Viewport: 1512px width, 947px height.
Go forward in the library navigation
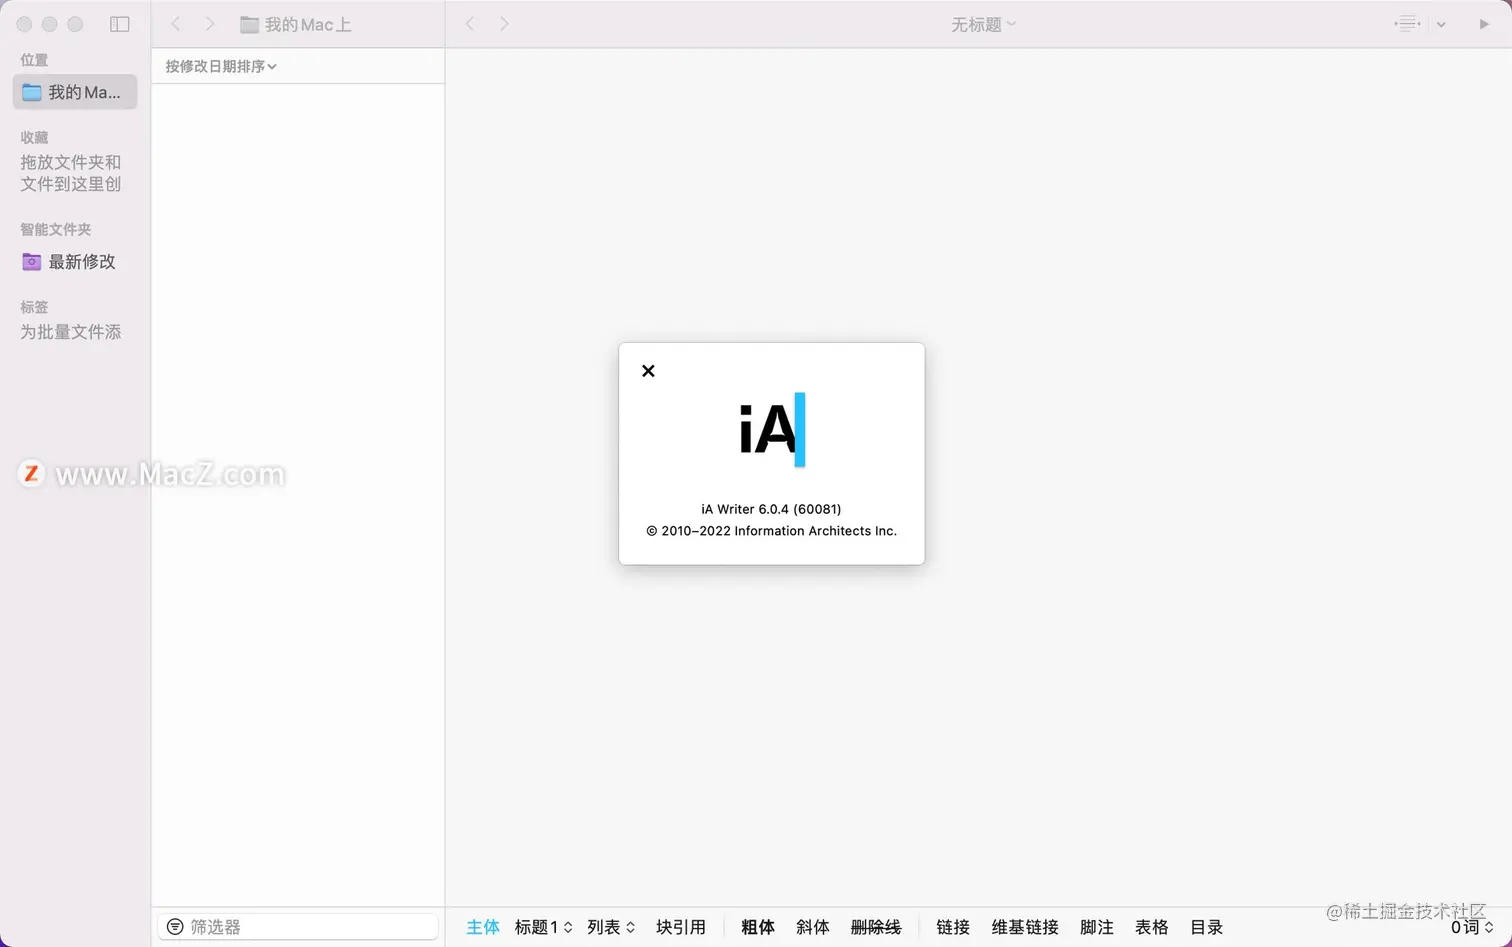[210, 24]
